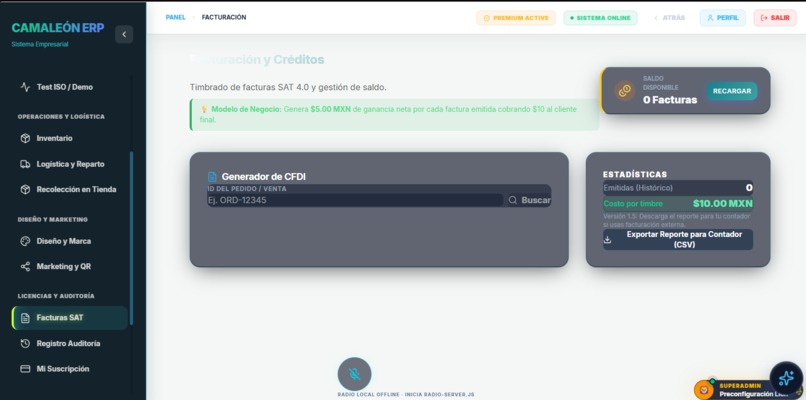Click the PANEL breadcrumb link
806x400 pixels.
point(175,17)
